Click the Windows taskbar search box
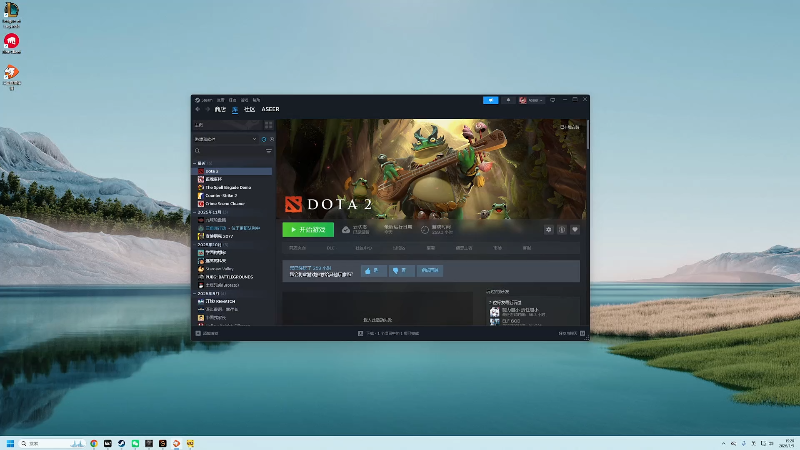Viewport: 800px width, 450px height. pyautogui.click(x=52, y=443)
